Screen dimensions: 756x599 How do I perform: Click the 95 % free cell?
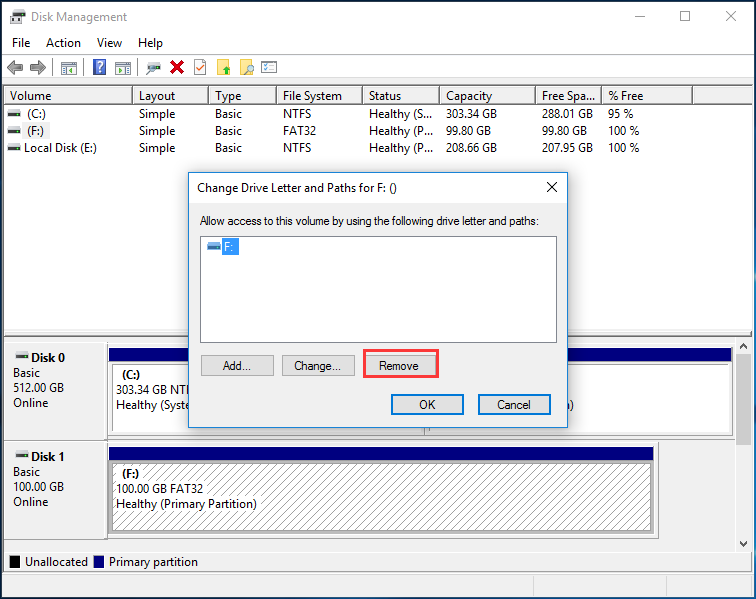coord(620,114)
